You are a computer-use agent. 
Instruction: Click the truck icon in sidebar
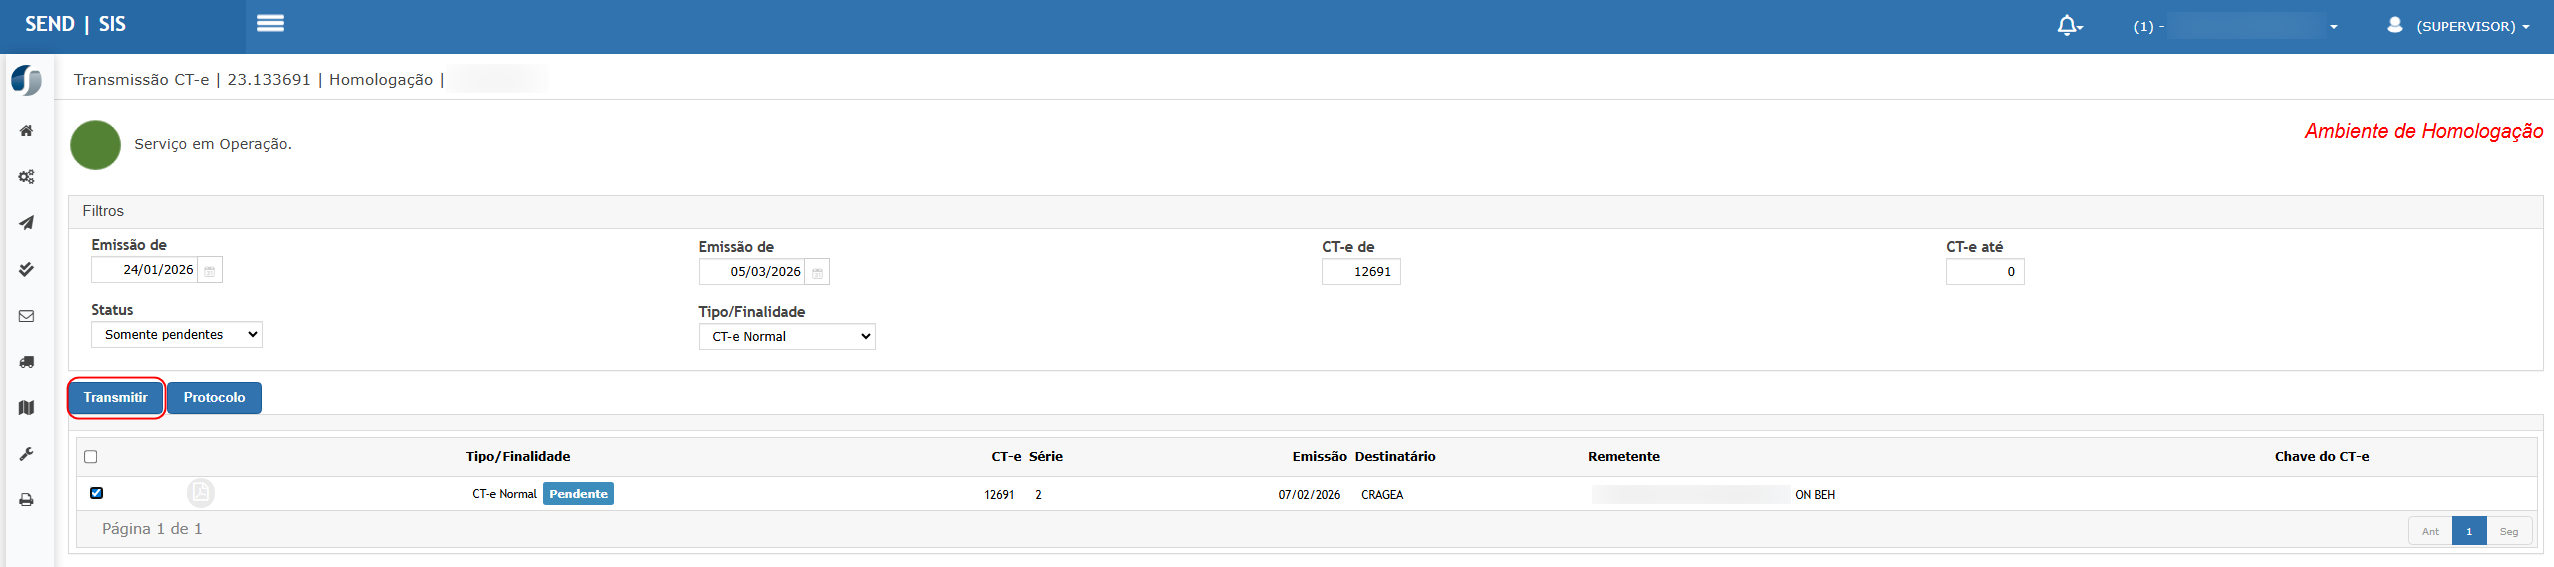(27, 362)
